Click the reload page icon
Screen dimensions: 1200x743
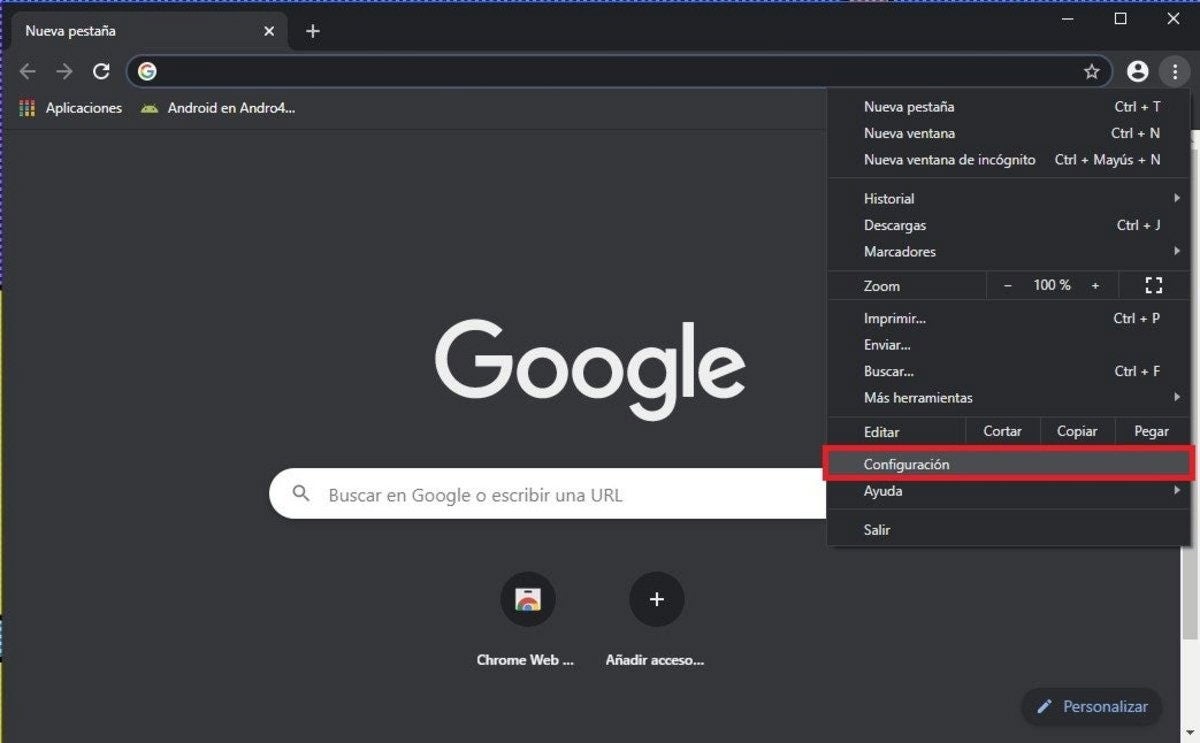pos(101,71)
